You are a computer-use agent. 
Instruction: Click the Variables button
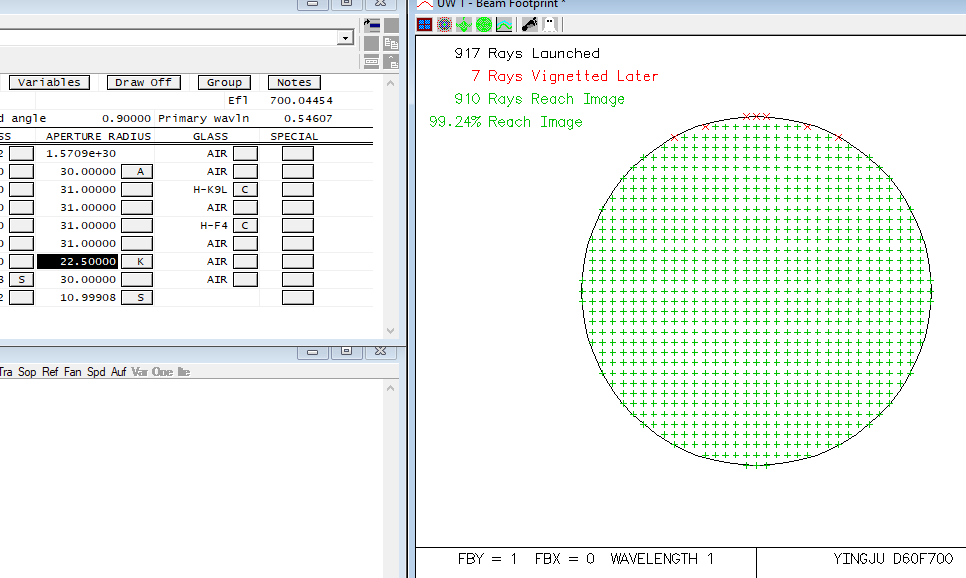[49, 82]
